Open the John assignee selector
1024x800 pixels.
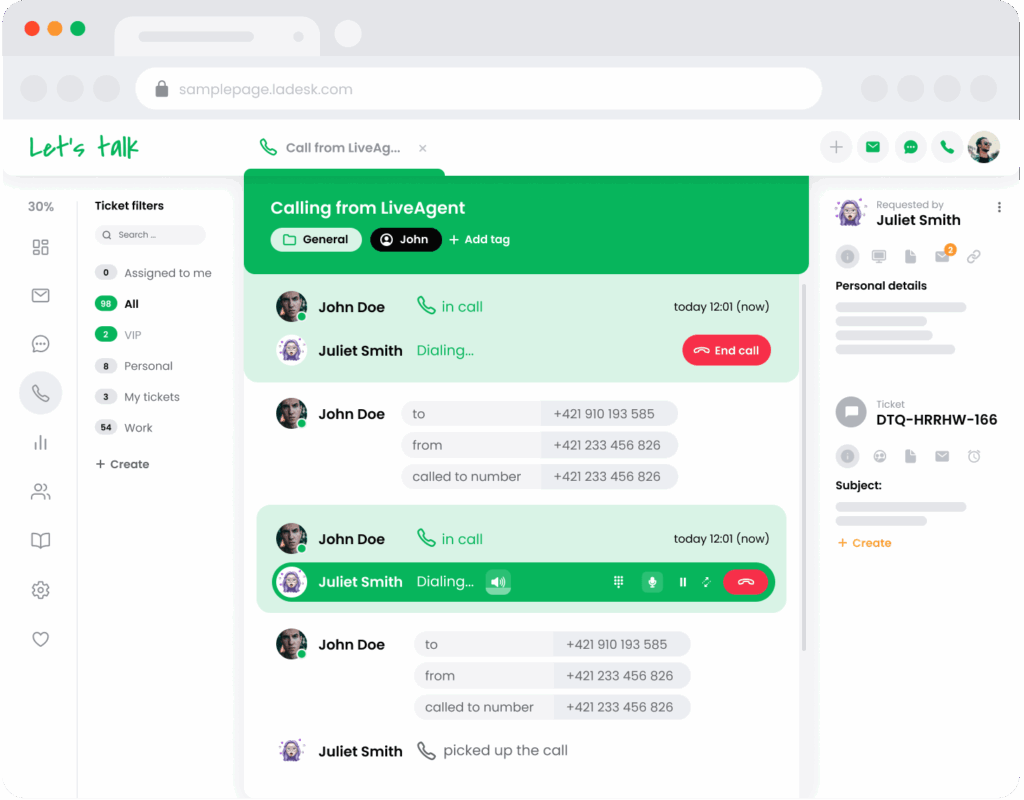pyautogui.click(x=406, y=240)
